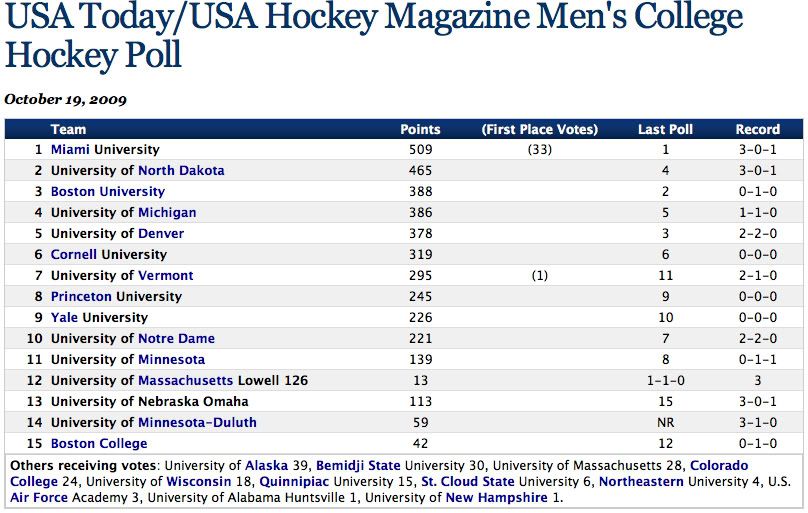
Task: Click the North Dakota link
Action: click(x=181, y=171)
